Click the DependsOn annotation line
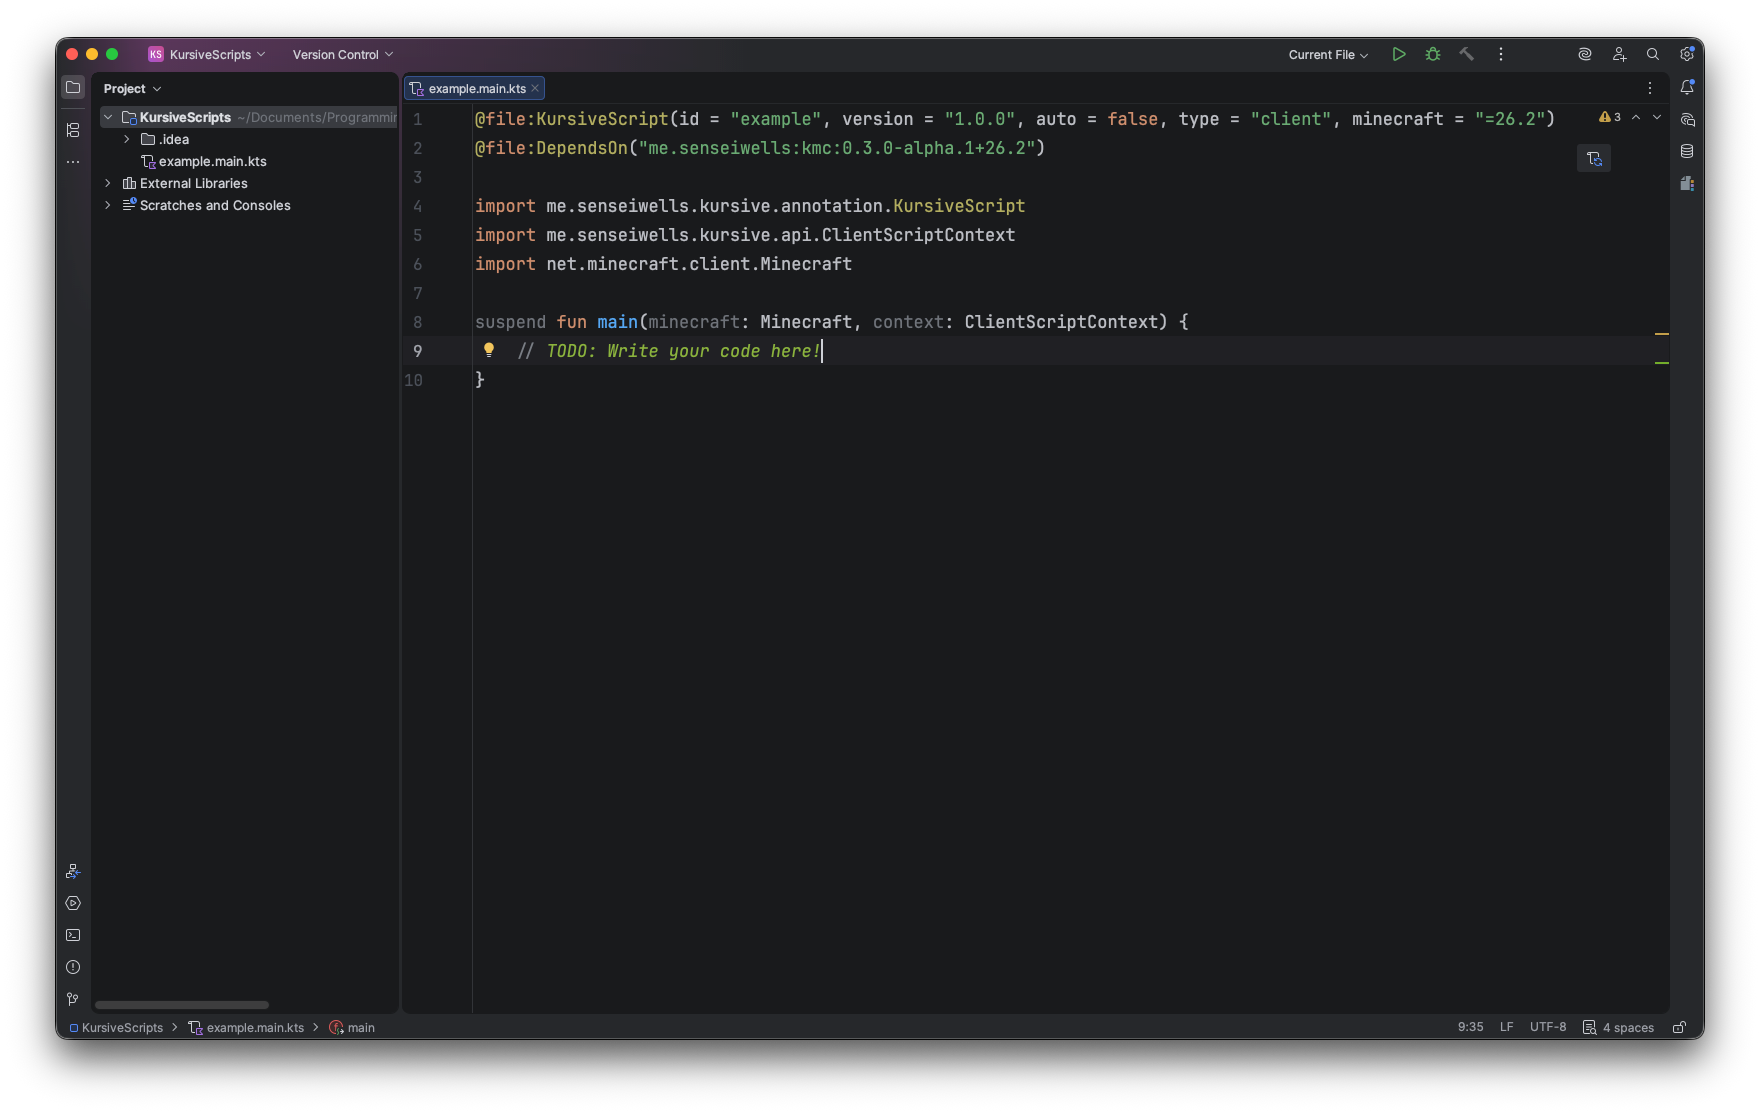1760x1113 pixels. [x=760, y=148]
